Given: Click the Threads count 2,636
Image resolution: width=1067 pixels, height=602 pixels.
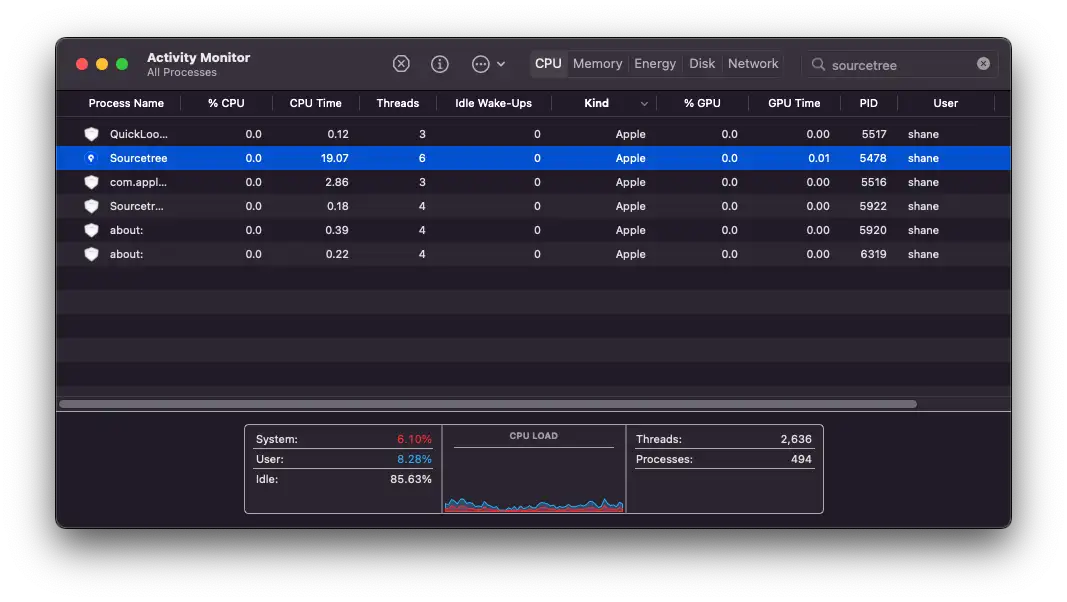Looking at the screenshot, I should [795, 439].
